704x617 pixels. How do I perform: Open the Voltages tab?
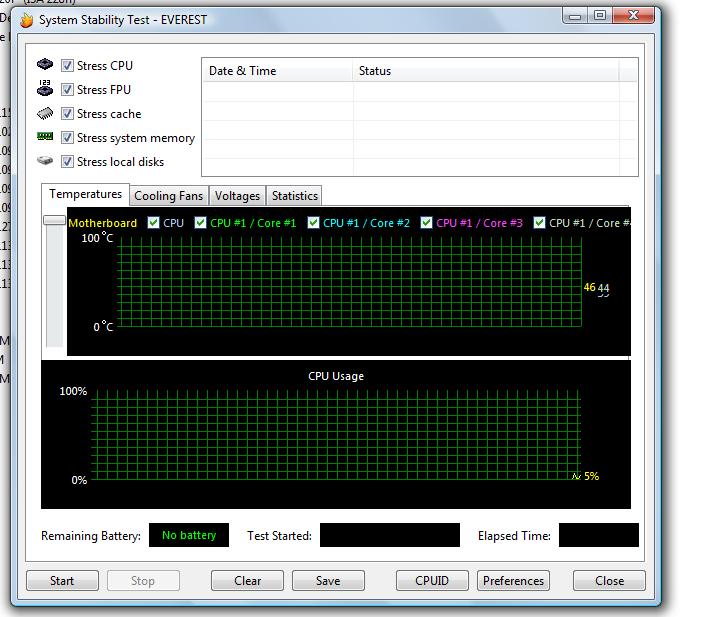(238, 196)
